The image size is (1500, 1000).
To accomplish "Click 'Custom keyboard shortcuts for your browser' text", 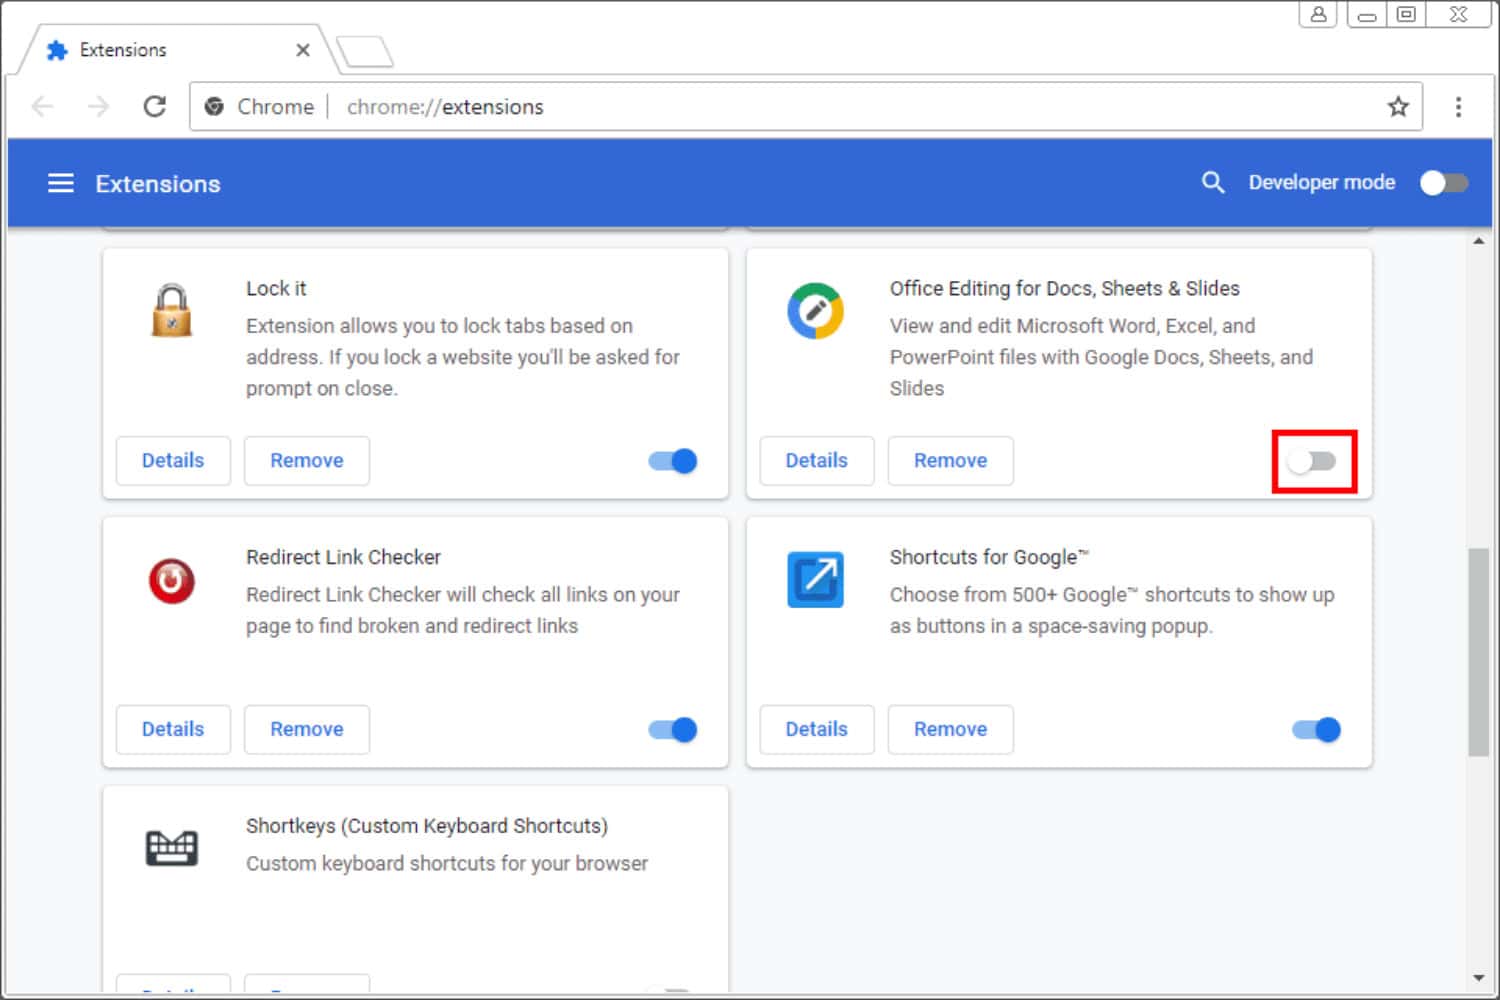I will point(447,863).
